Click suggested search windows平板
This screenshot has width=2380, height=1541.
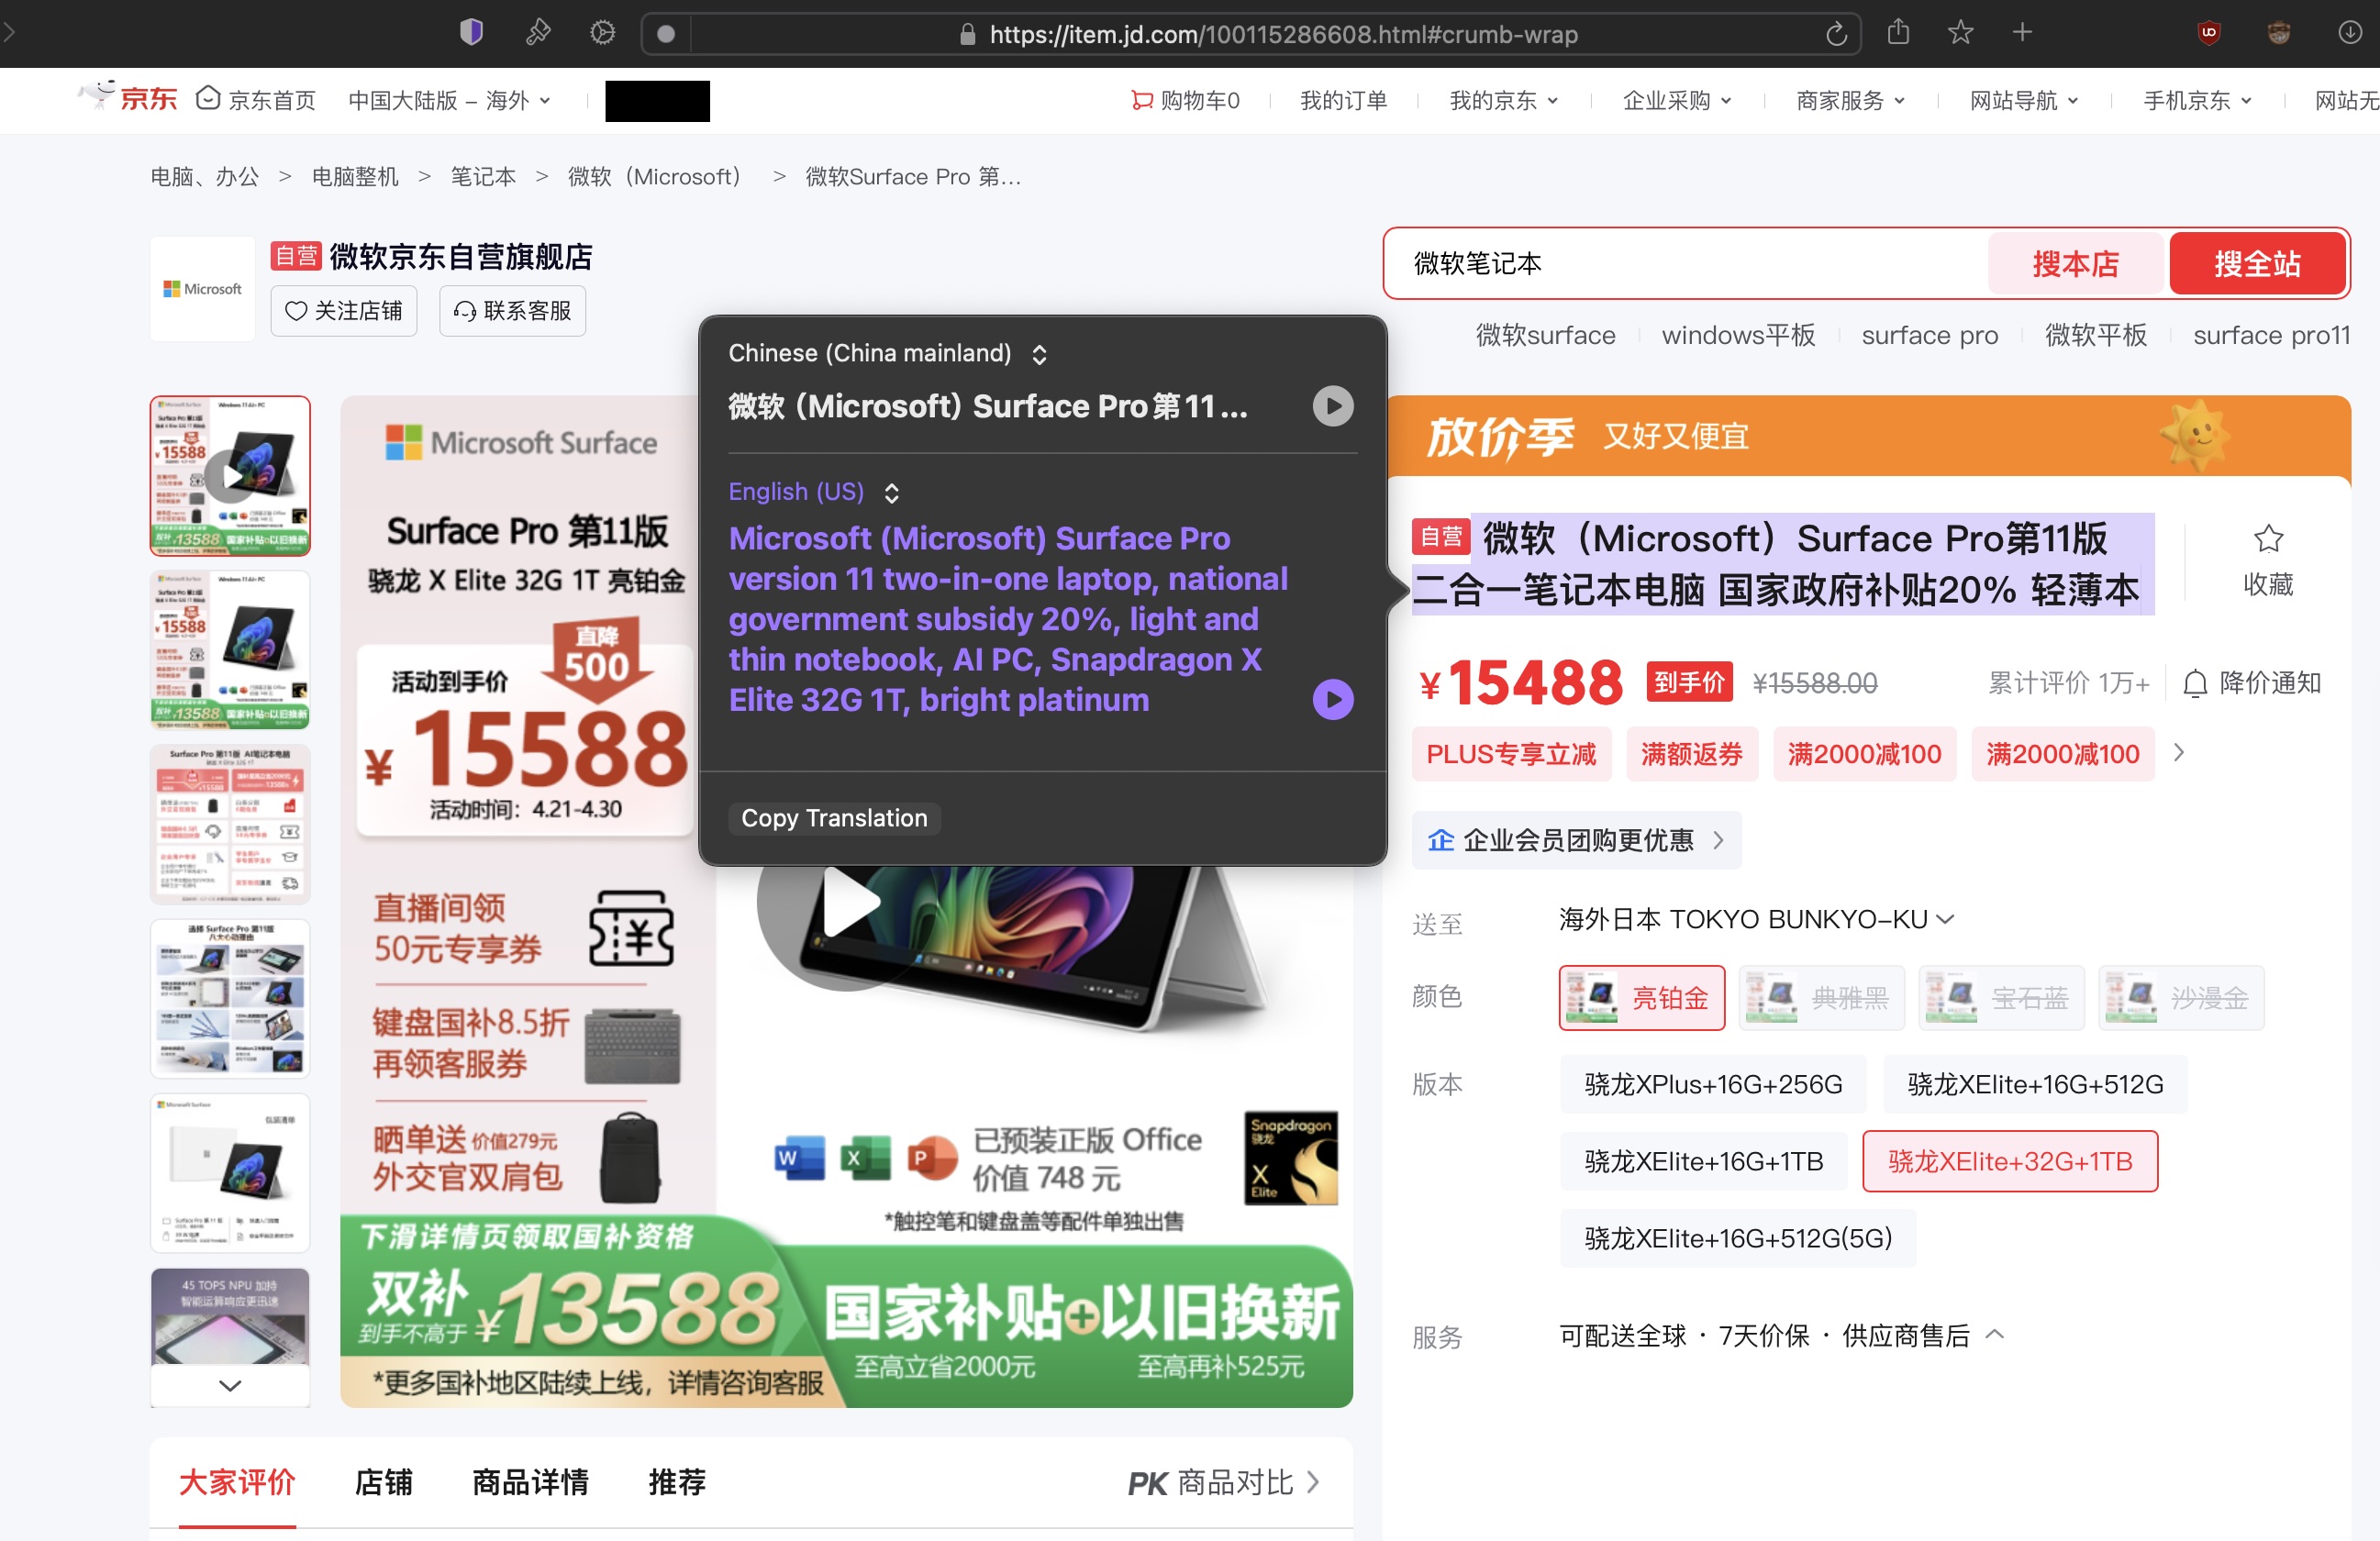tap(1738, 335)
